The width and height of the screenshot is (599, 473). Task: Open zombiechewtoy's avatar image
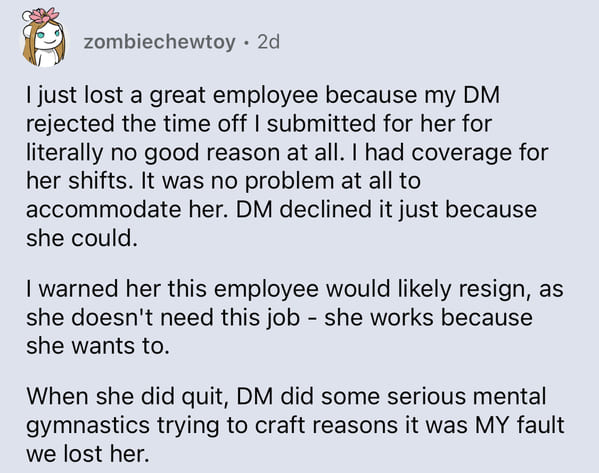click(x=42, y=37)
